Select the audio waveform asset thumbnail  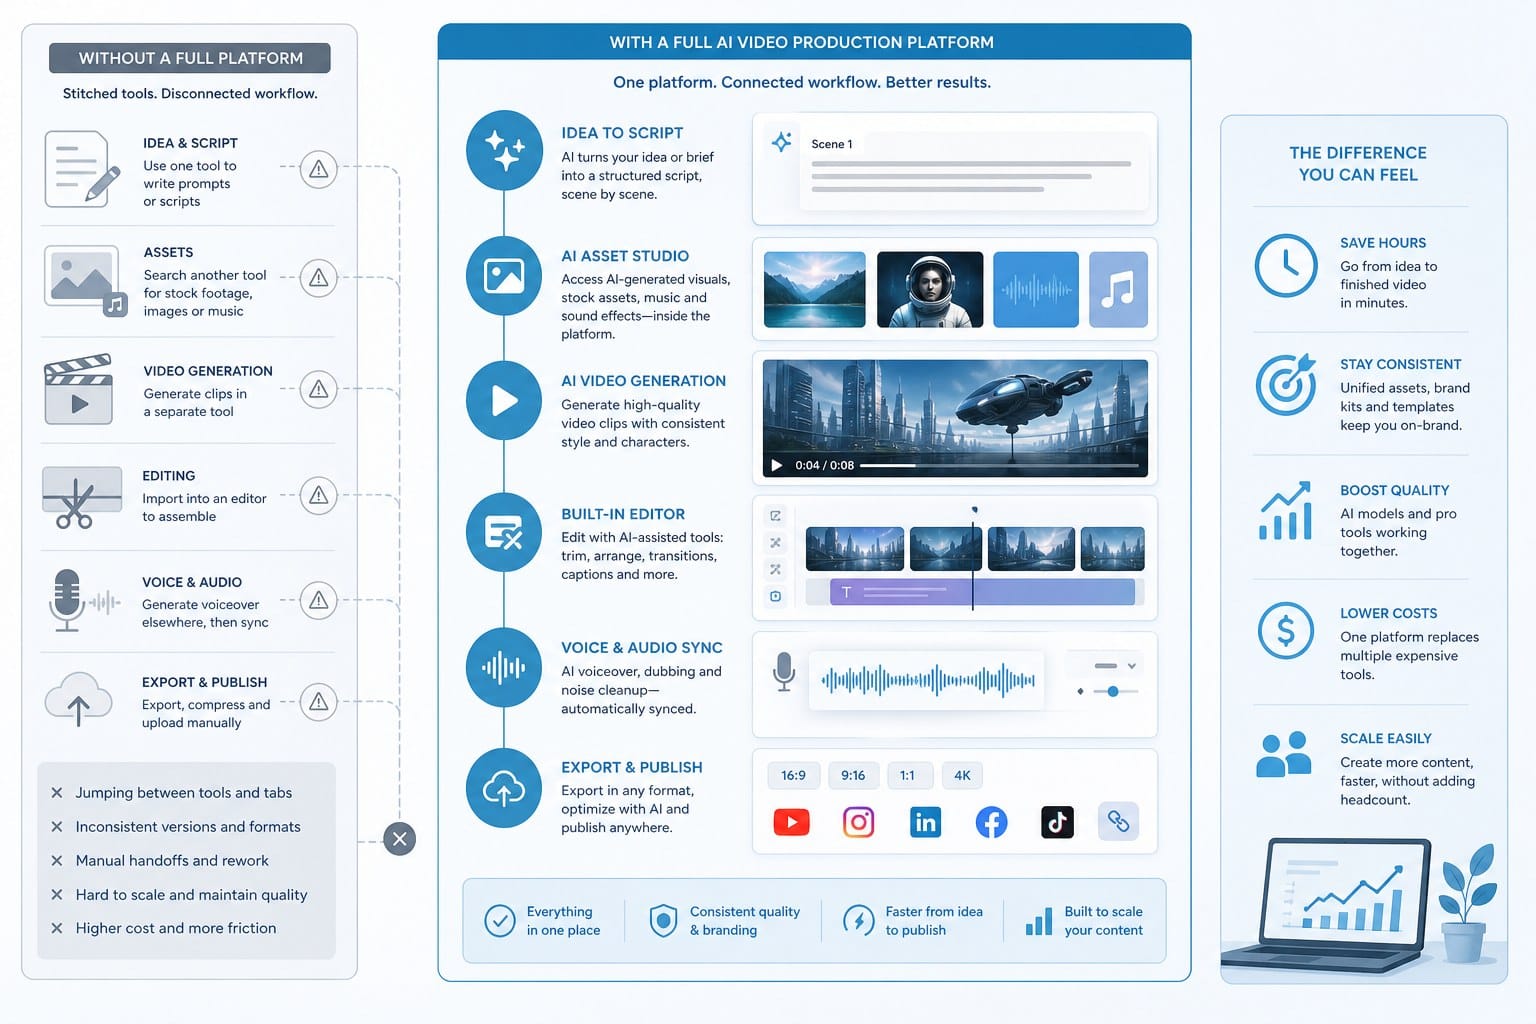tap(1036, 290)
